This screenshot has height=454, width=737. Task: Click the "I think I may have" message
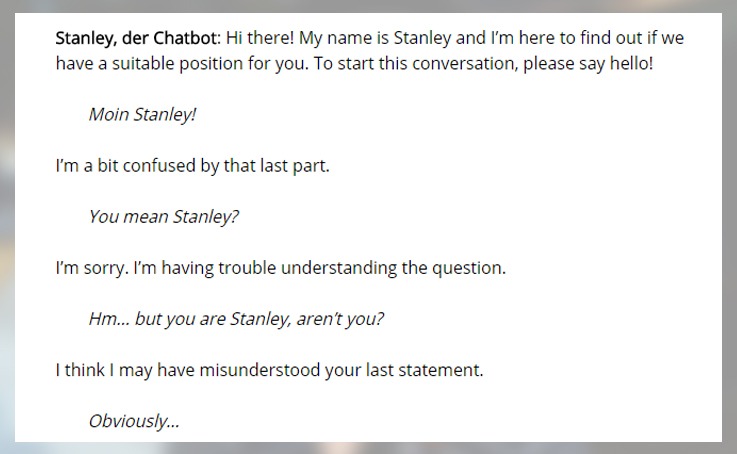tap(124, 370)
